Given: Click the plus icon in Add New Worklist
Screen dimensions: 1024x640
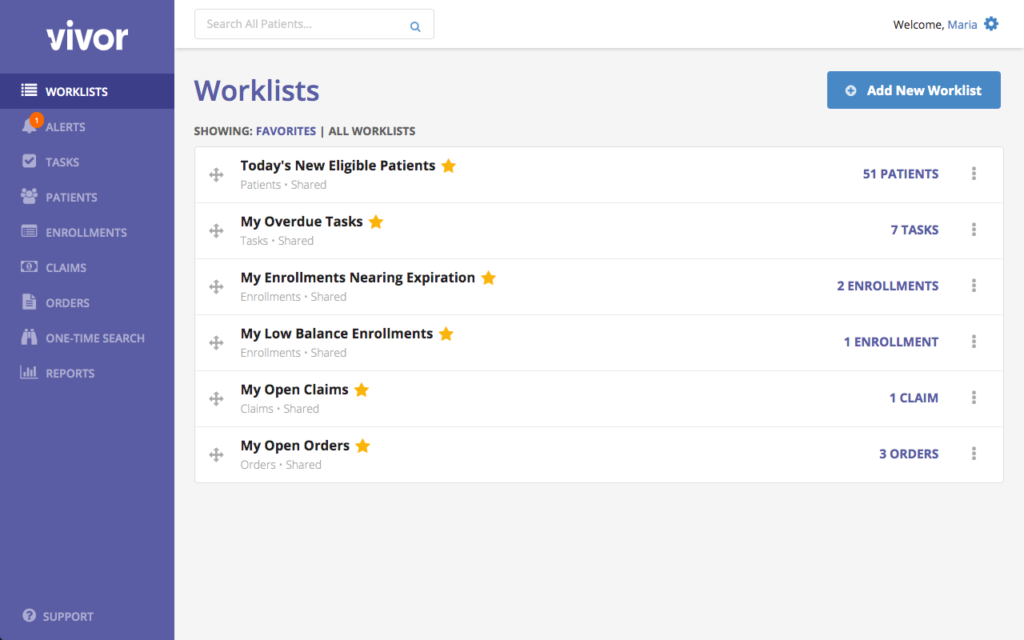Looking at the screenshot, I should 850,91.
